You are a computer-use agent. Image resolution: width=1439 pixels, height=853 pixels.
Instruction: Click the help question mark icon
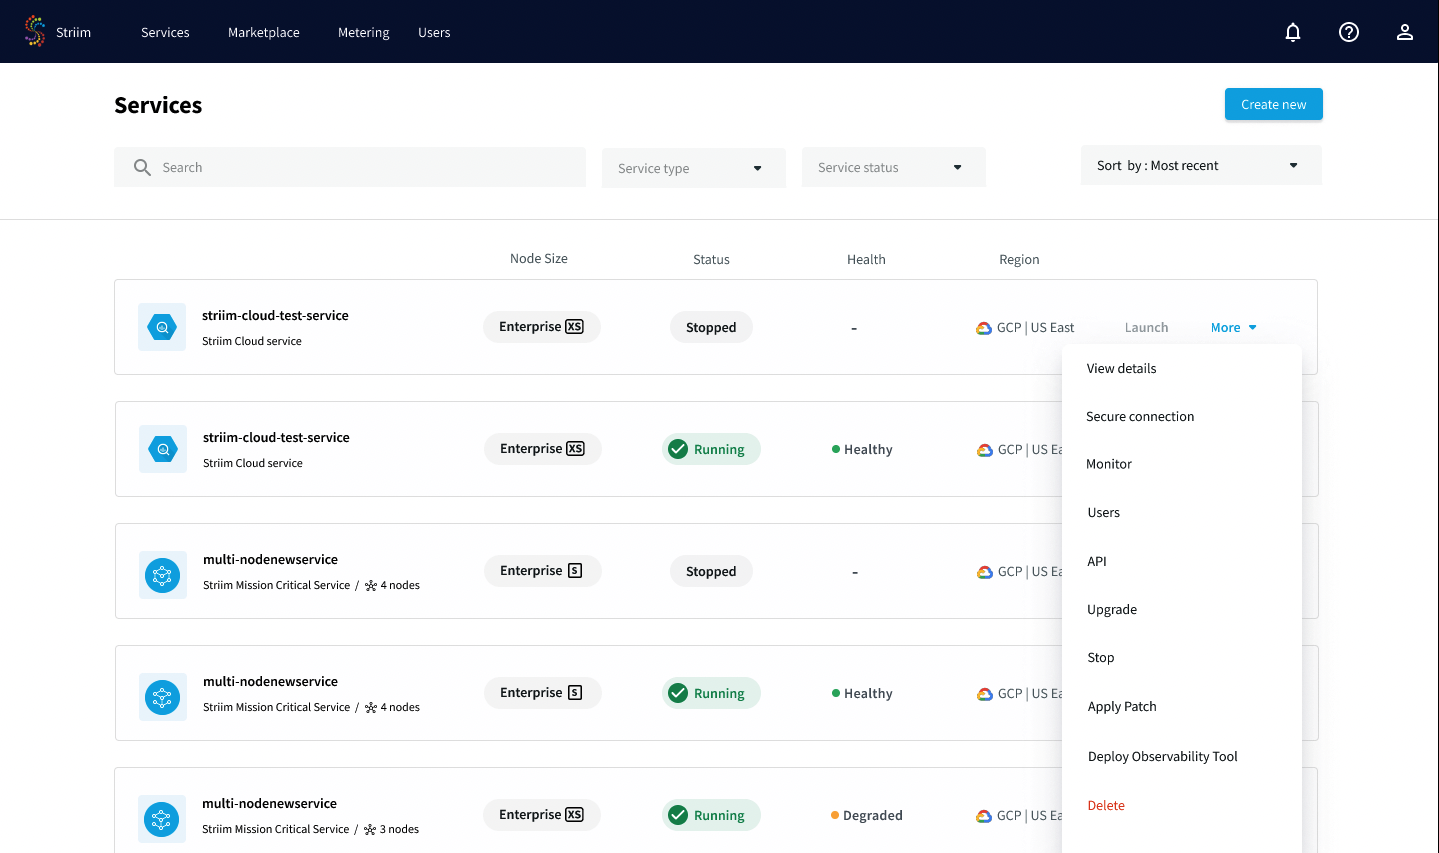tap(1349, 32)
